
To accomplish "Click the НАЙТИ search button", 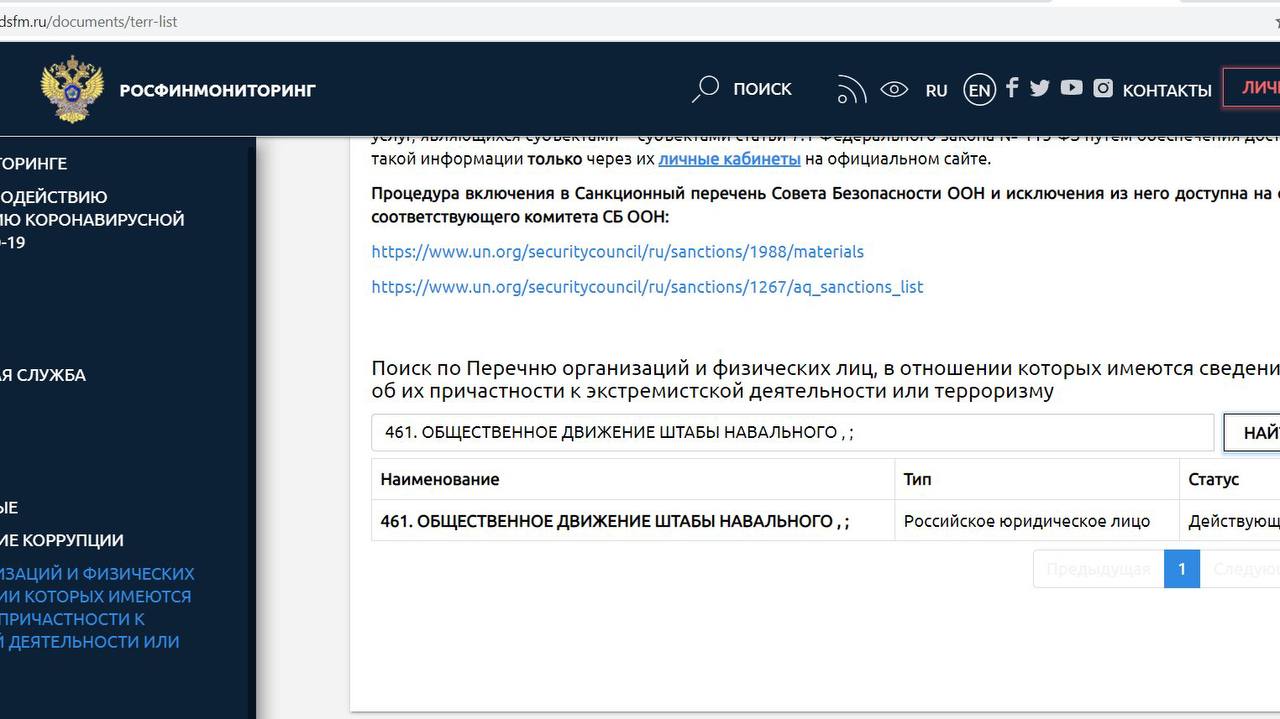I will tap(1253, 433).
